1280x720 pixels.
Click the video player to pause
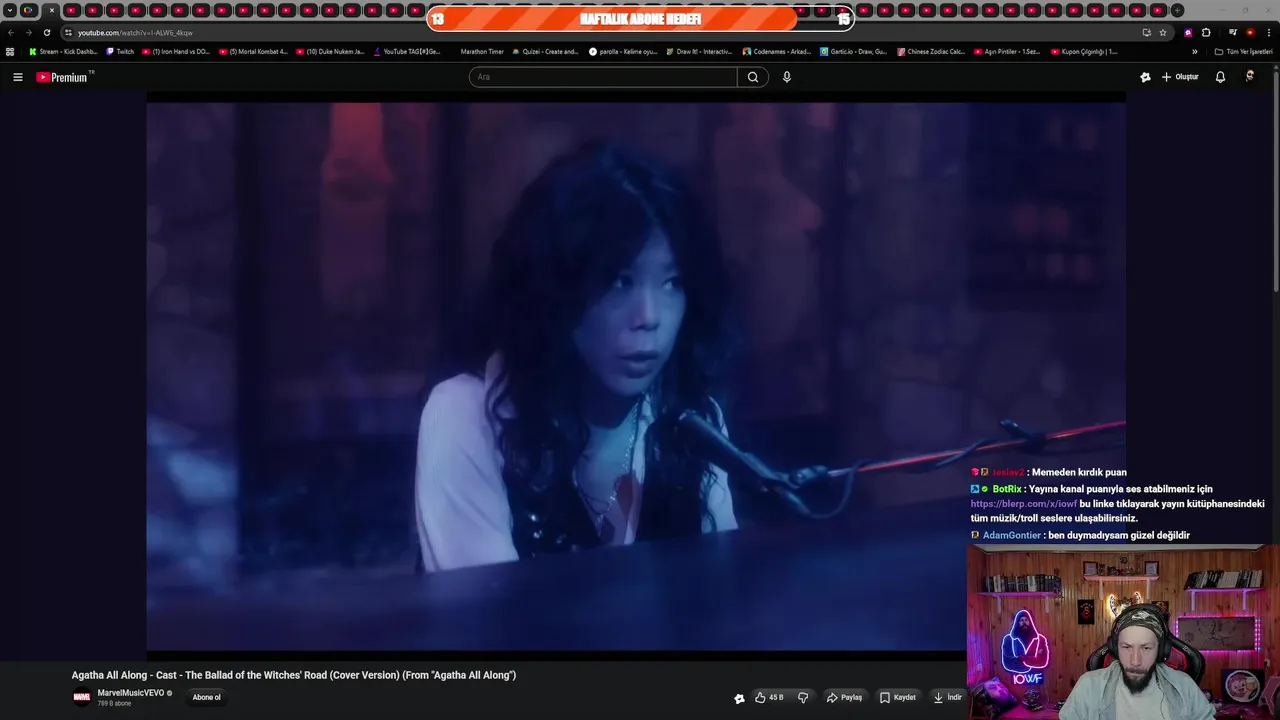[636, 375]
